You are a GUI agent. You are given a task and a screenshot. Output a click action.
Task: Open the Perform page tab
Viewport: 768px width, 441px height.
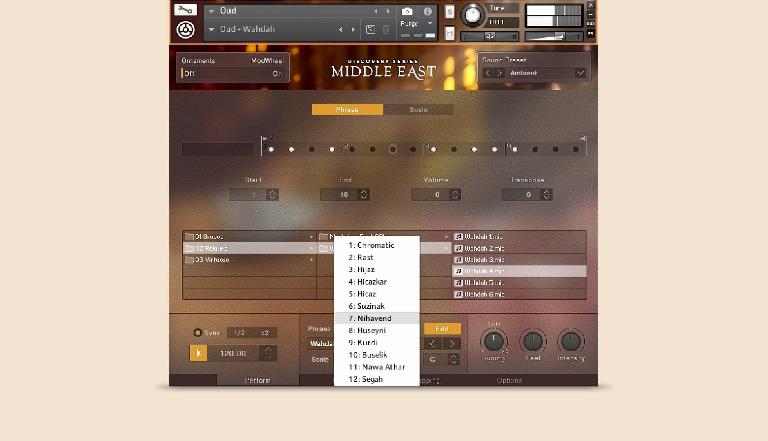tap(258, 380)
